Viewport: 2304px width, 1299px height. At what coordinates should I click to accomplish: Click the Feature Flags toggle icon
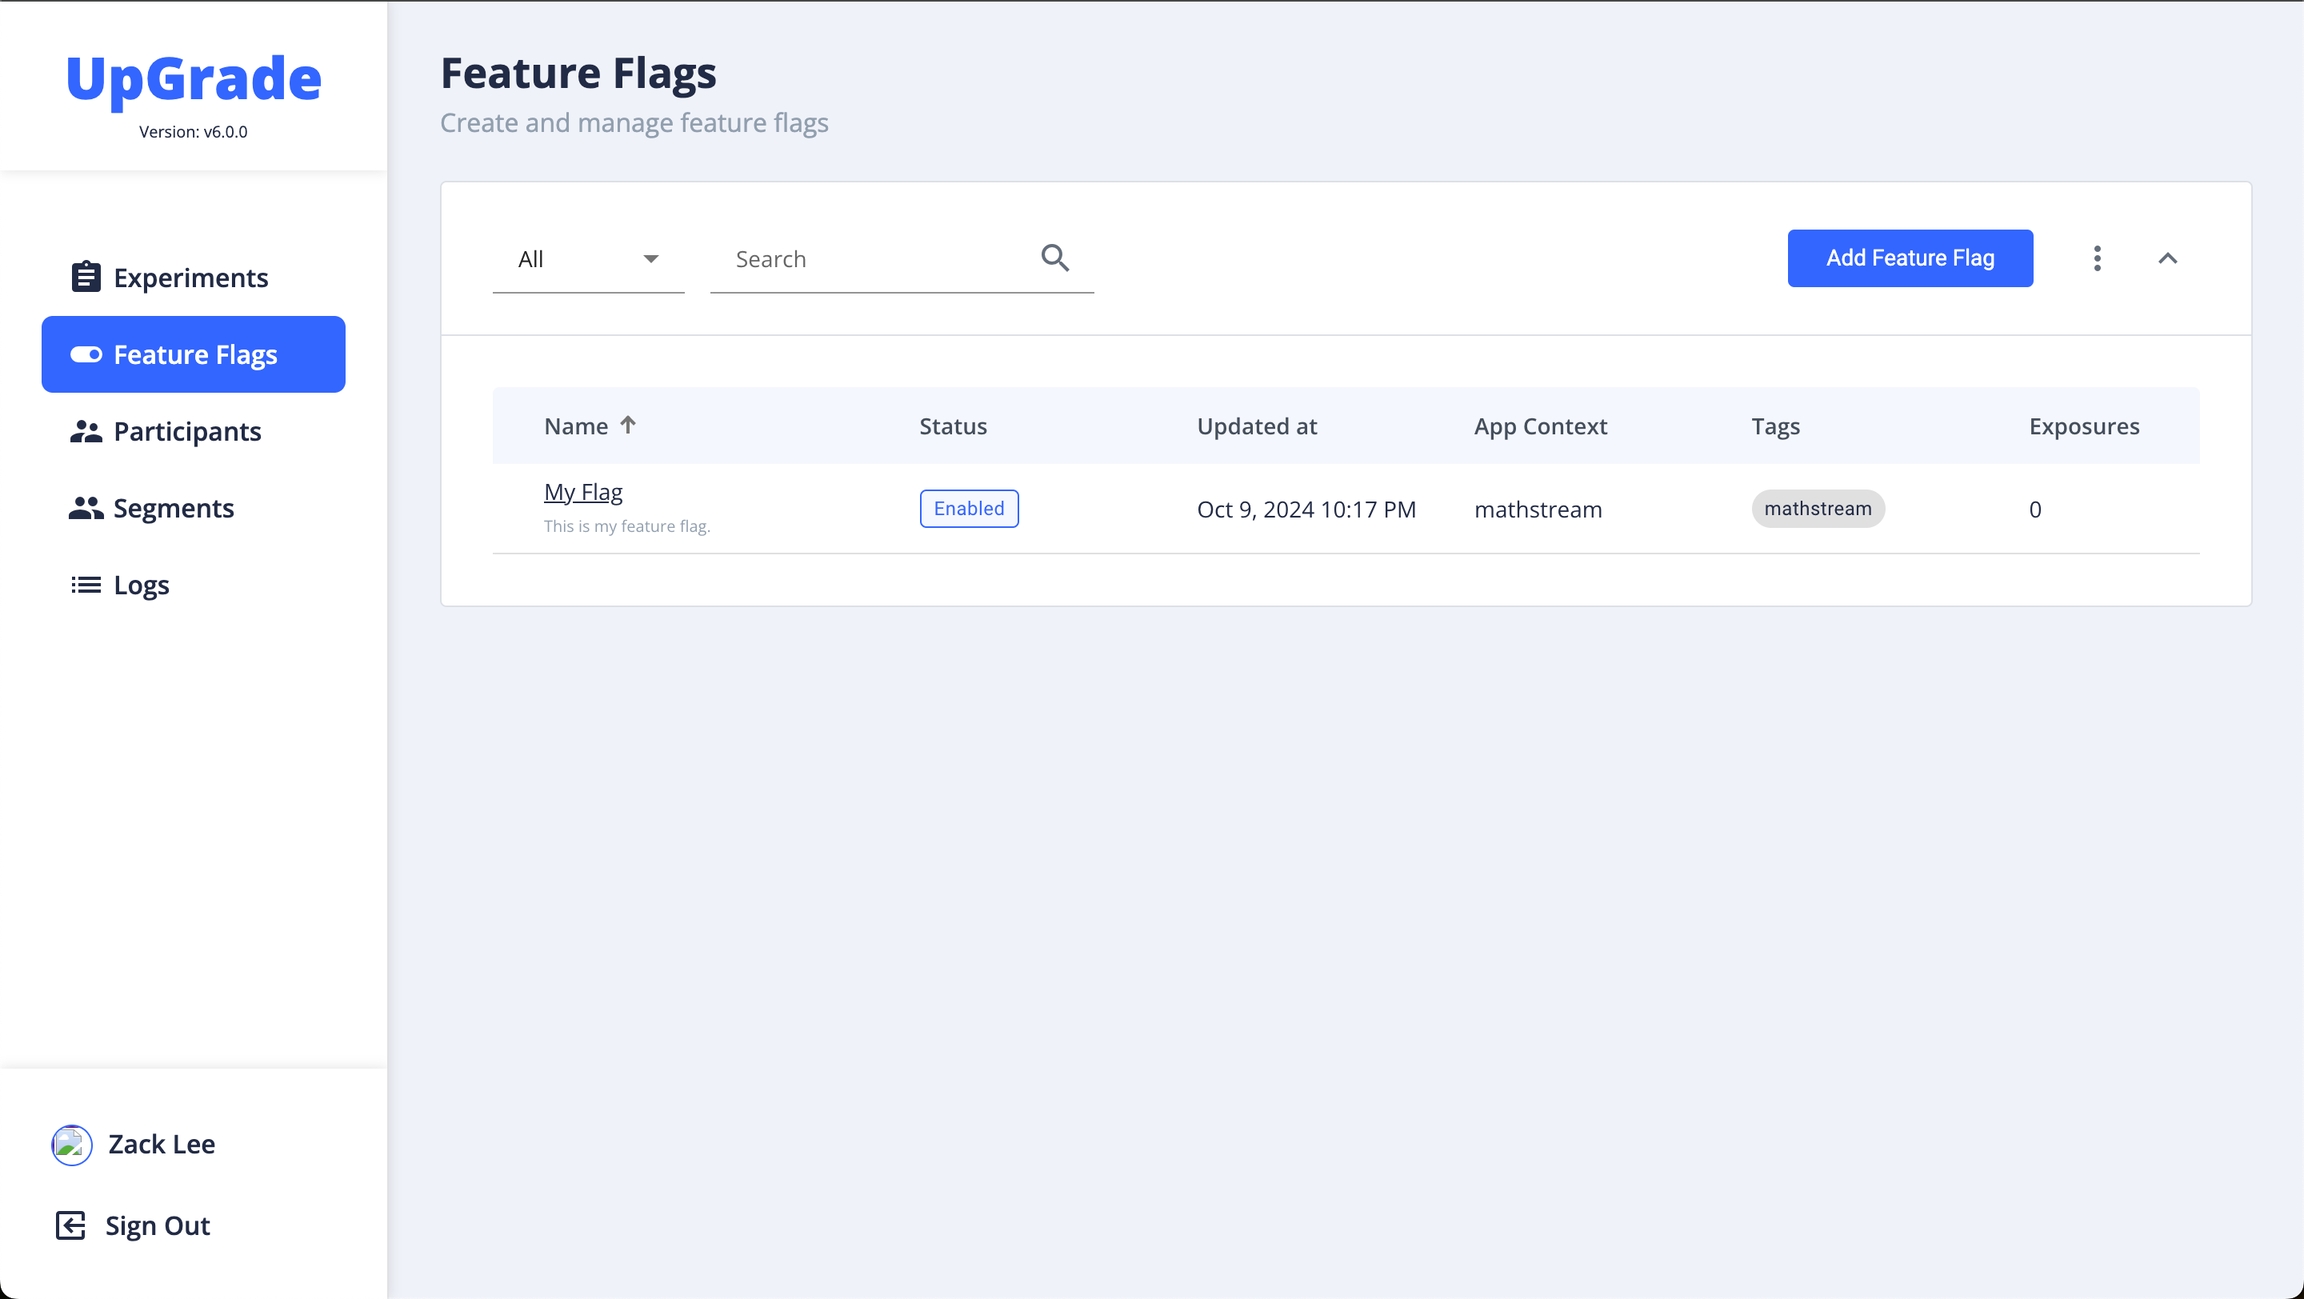(86, 355)
